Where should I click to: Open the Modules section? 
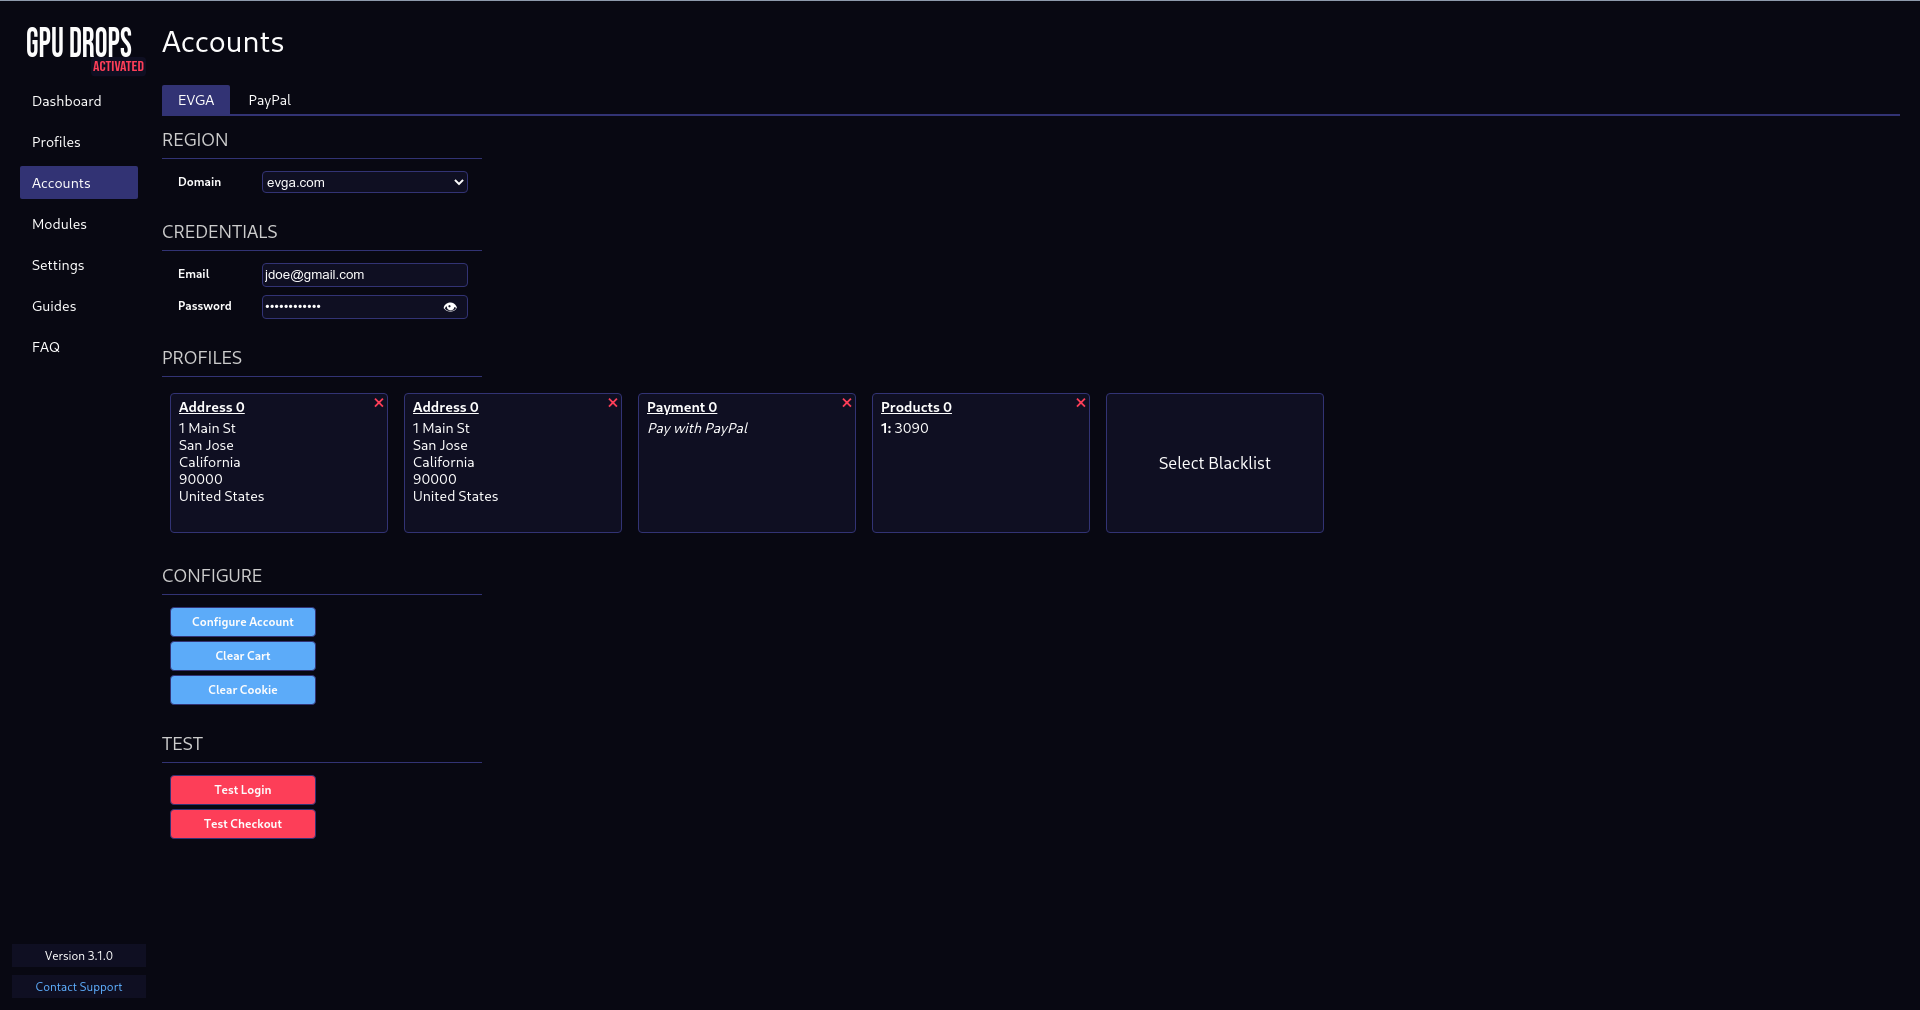pos(79,224)
